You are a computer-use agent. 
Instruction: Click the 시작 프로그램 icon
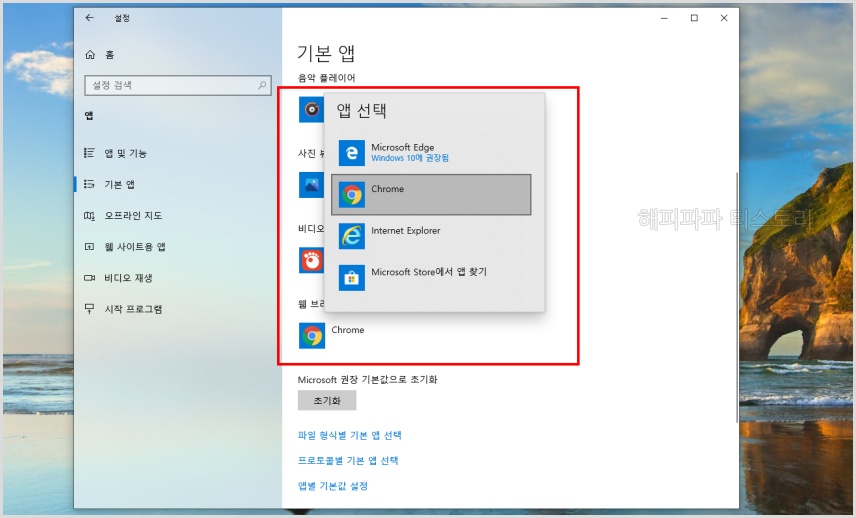(89, 309)
